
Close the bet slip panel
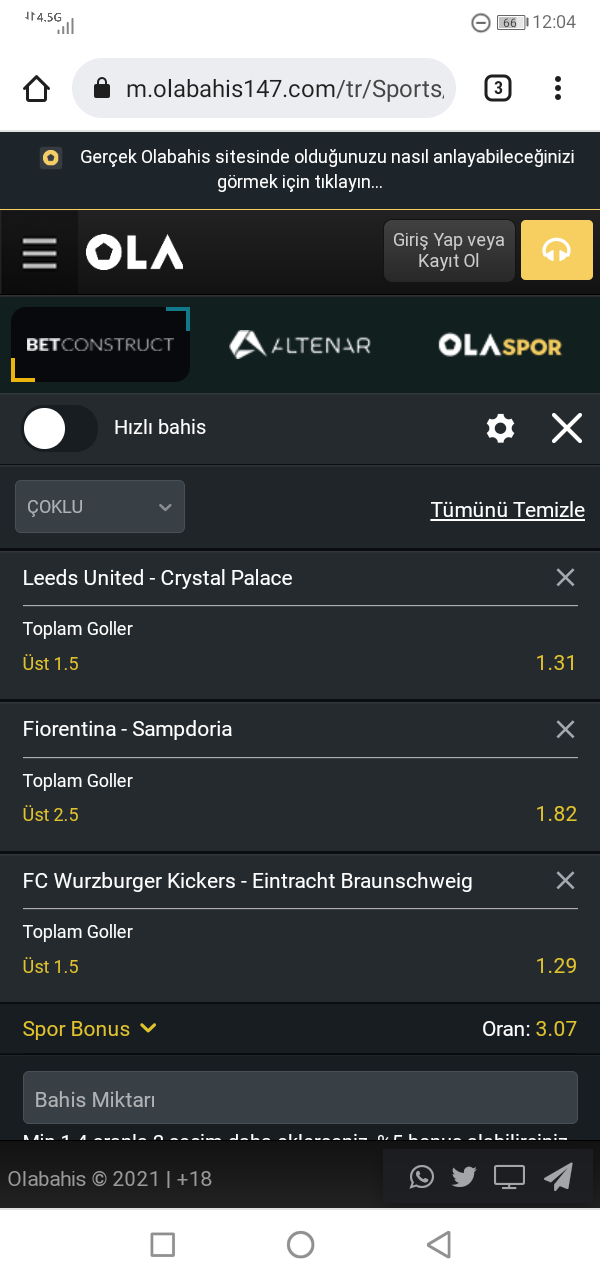(567, 429)
